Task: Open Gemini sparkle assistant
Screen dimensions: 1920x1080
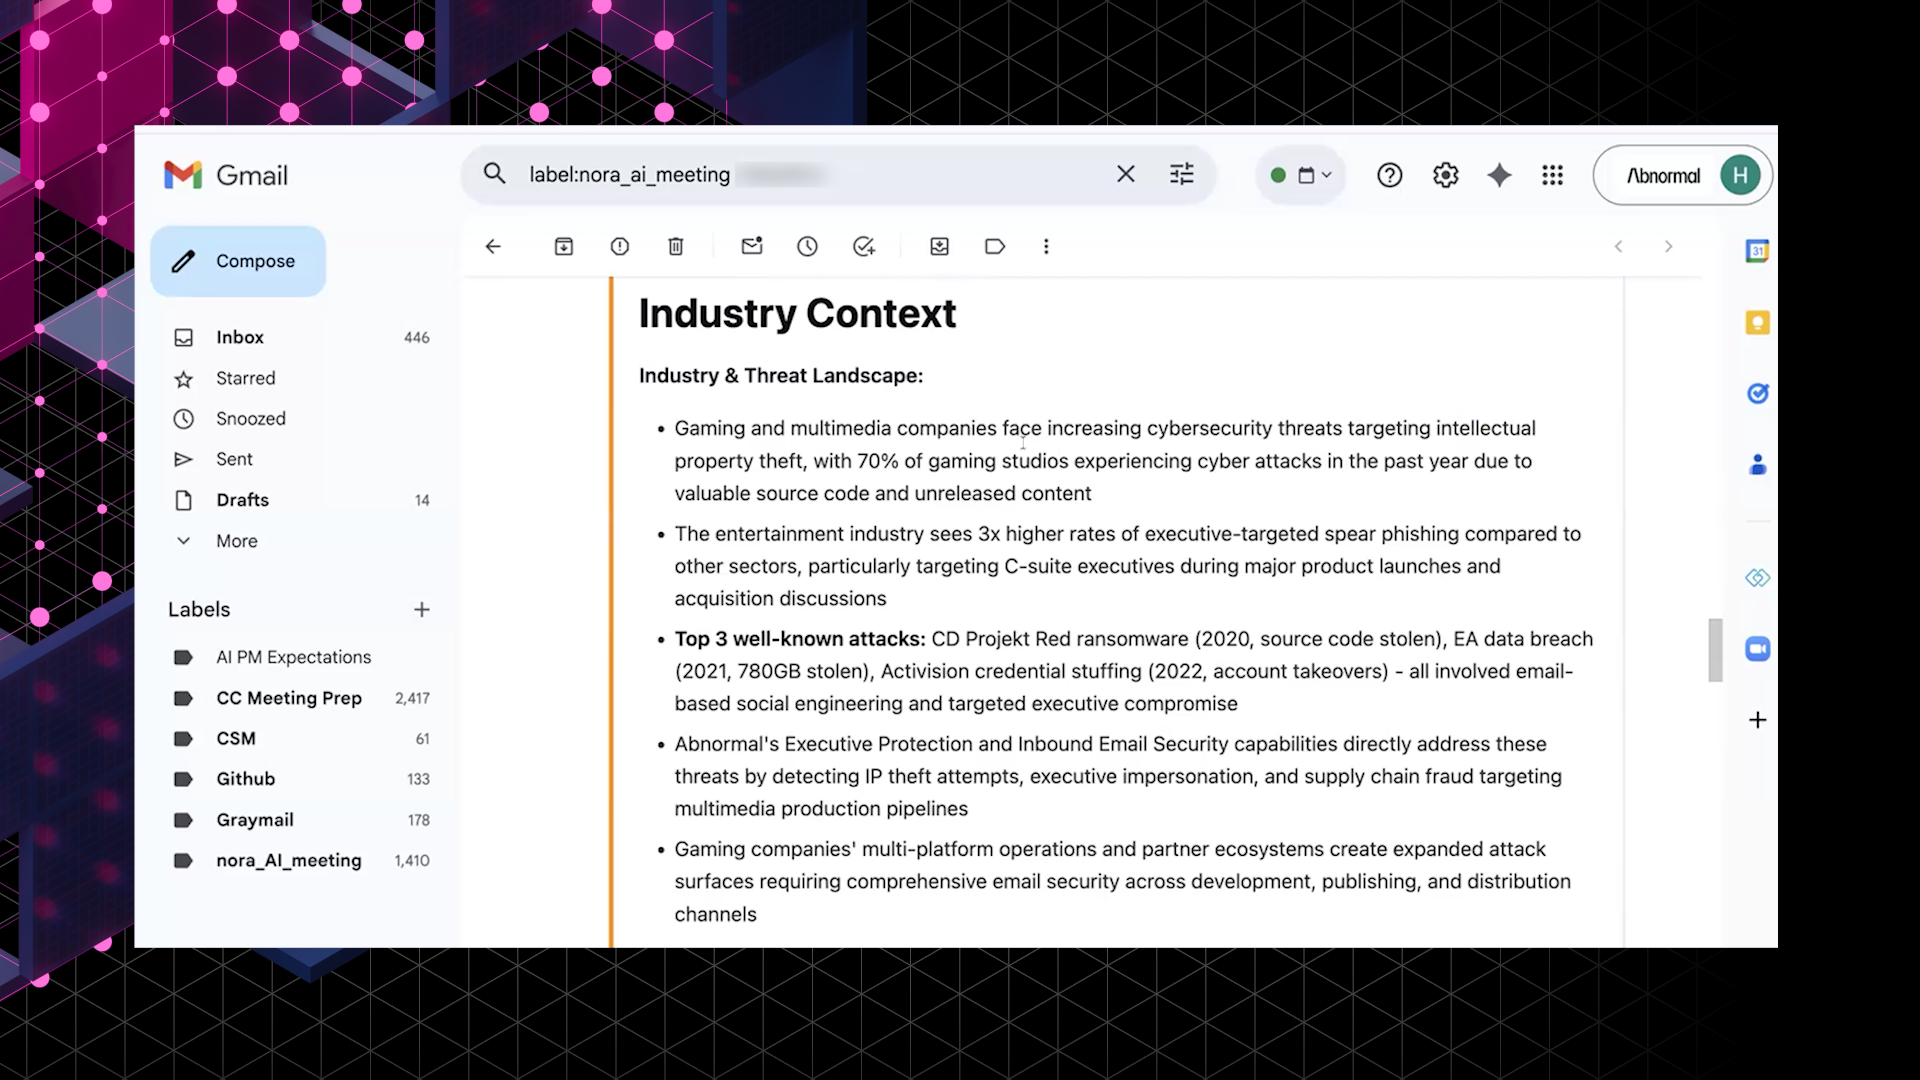Action: click(x=1499, y=175)
